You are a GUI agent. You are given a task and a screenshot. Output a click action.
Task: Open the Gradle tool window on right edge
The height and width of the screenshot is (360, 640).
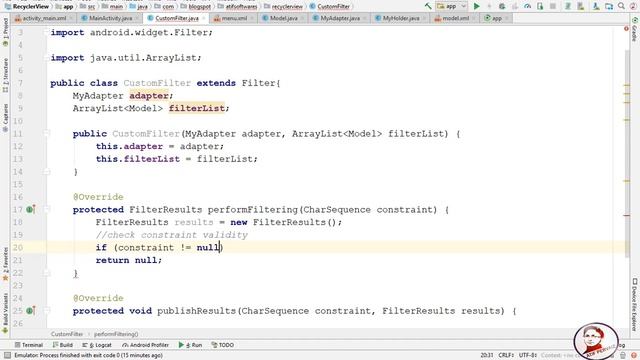pos(635,29)
